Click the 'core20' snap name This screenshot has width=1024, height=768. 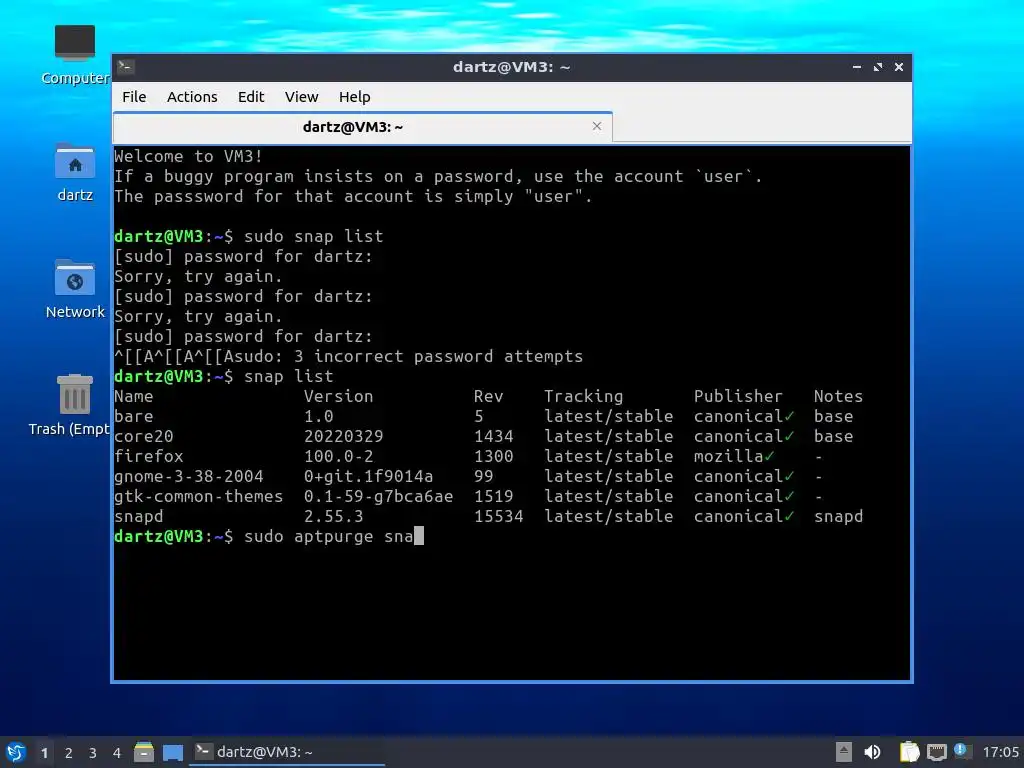[144, 436]
